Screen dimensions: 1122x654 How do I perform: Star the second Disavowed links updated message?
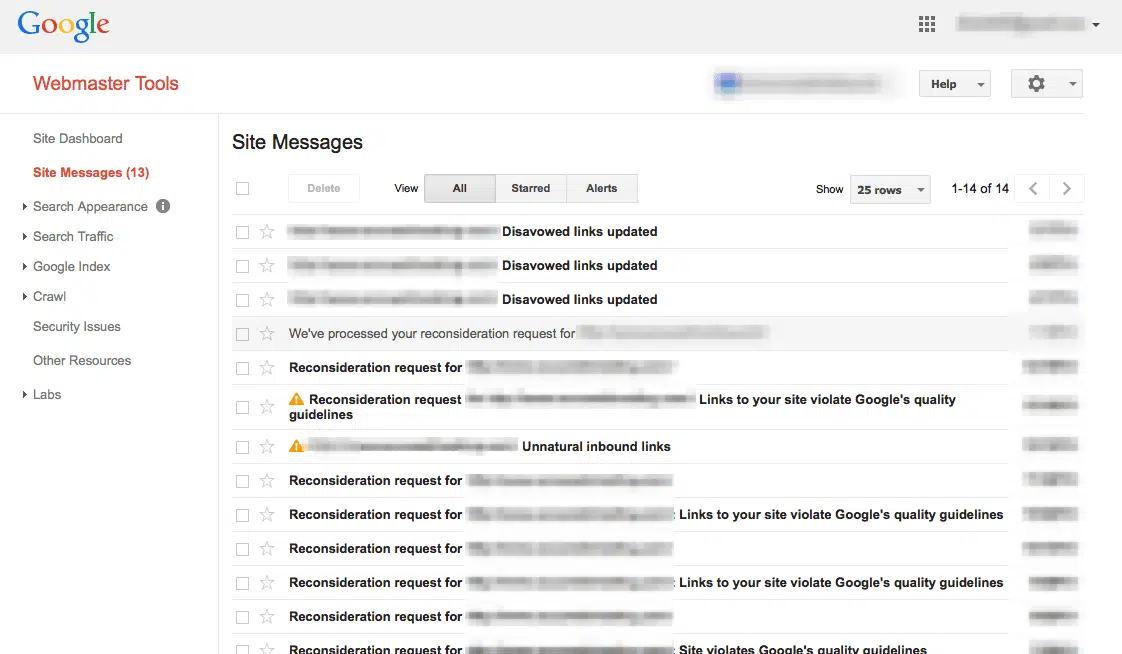267,265
